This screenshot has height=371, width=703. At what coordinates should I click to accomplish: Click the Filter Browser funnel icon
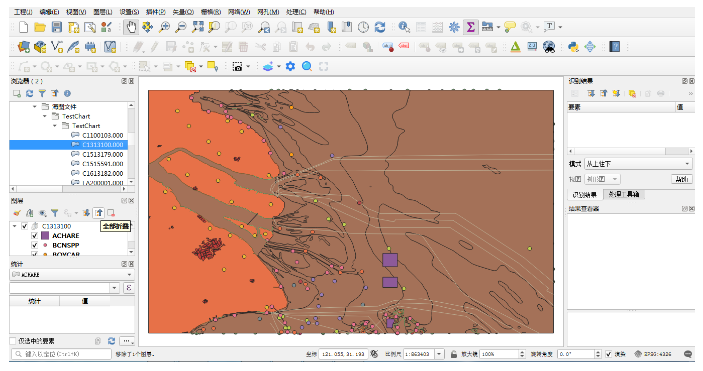pos(42,93)
